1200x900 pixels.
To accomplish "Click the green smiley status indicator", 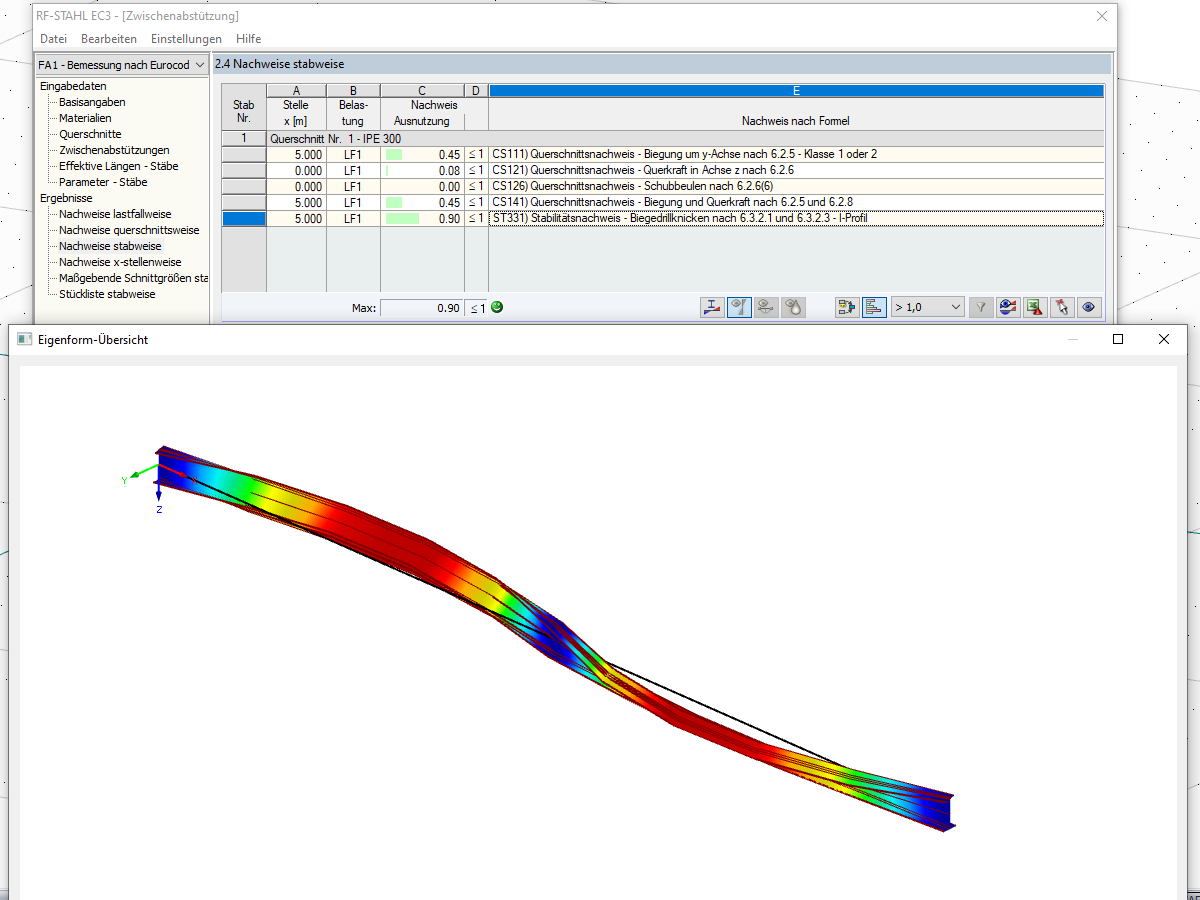I will pyautogui.click(x=497, y=307).
